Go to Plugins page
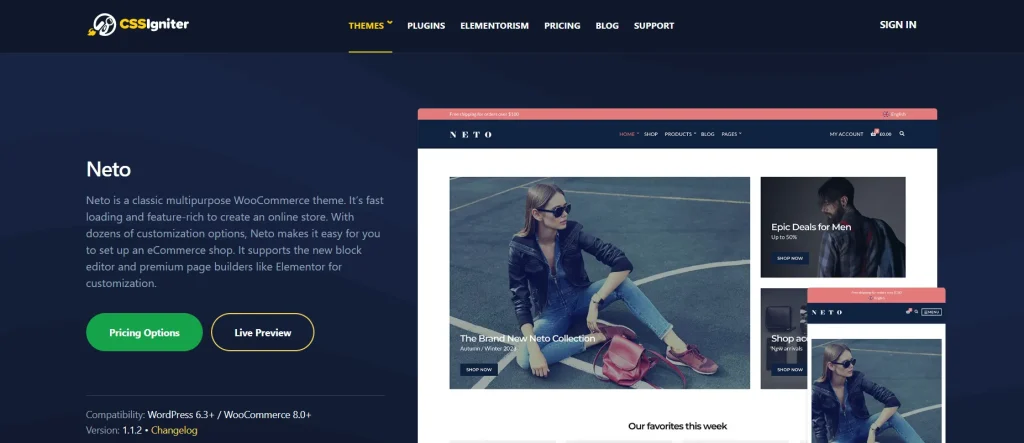Viewport: 1024px width, 443px height. [426, 25]
